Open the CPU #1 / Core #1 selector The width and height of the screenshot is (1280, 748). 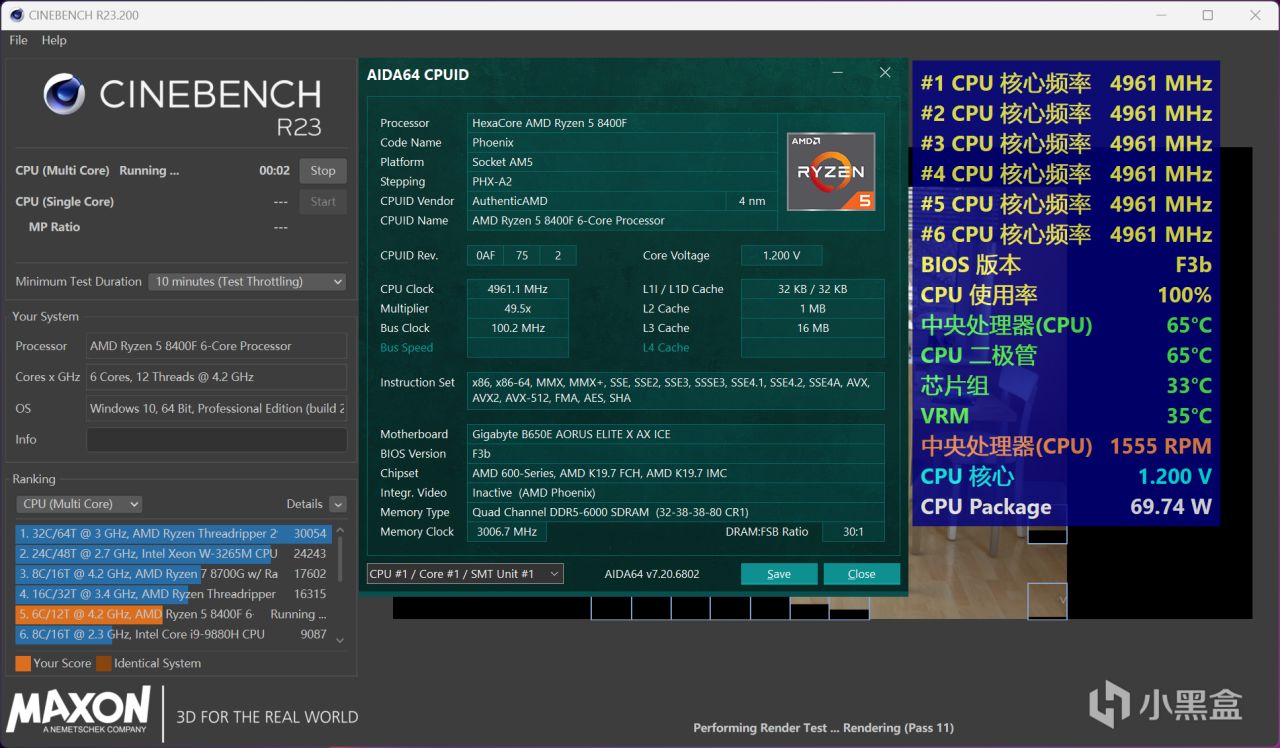click(x=465, y=574)
